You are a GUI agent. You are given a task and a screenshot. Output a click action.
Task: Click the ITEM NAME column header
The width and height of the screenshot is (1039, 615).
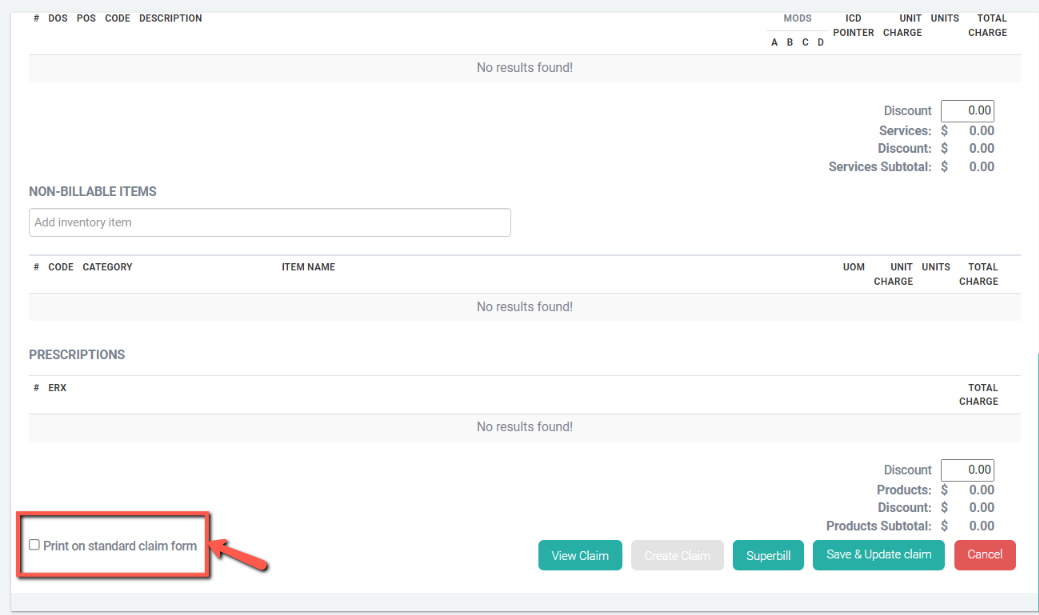[x=308, y=267]
